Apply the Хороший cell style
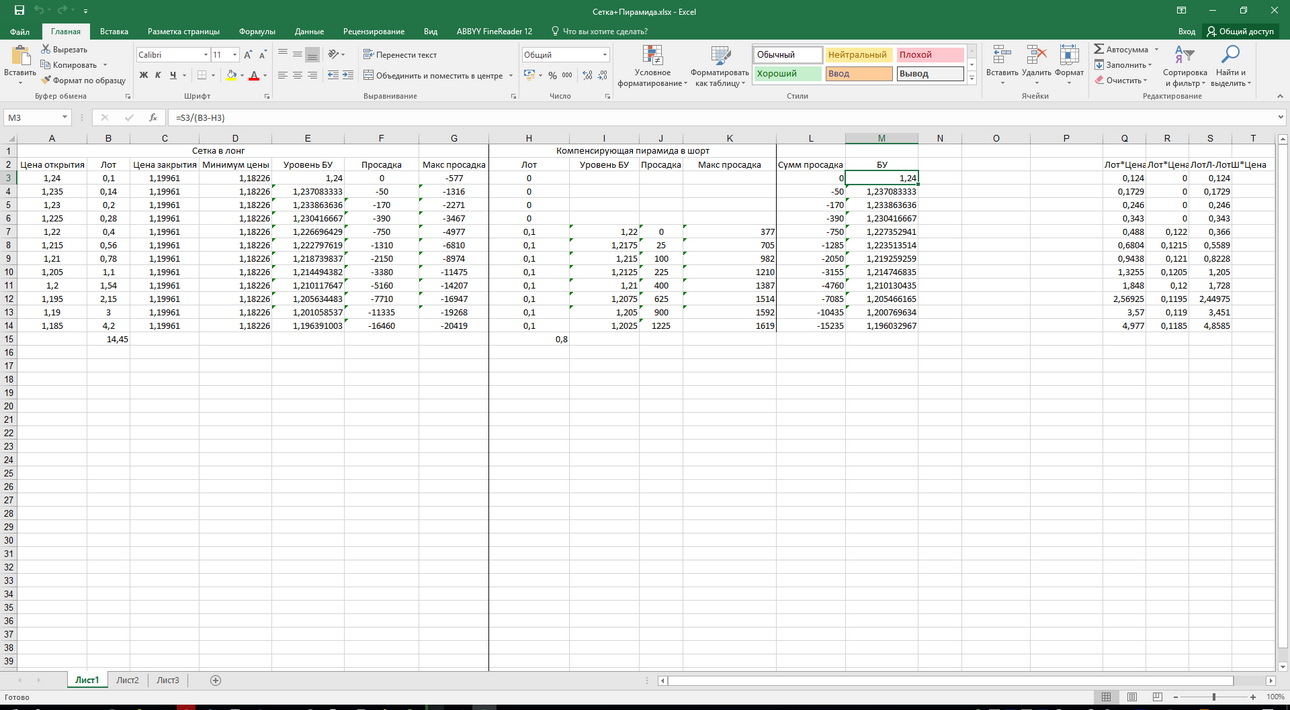Screen dimensions: 1290x710 click(788, 74)
